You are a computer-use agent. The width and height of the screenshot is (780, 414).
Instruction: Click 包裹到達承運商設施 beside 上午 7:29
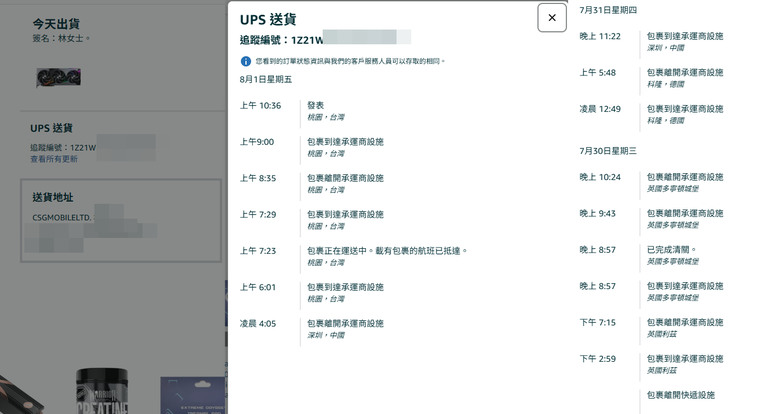pos(345,214)
